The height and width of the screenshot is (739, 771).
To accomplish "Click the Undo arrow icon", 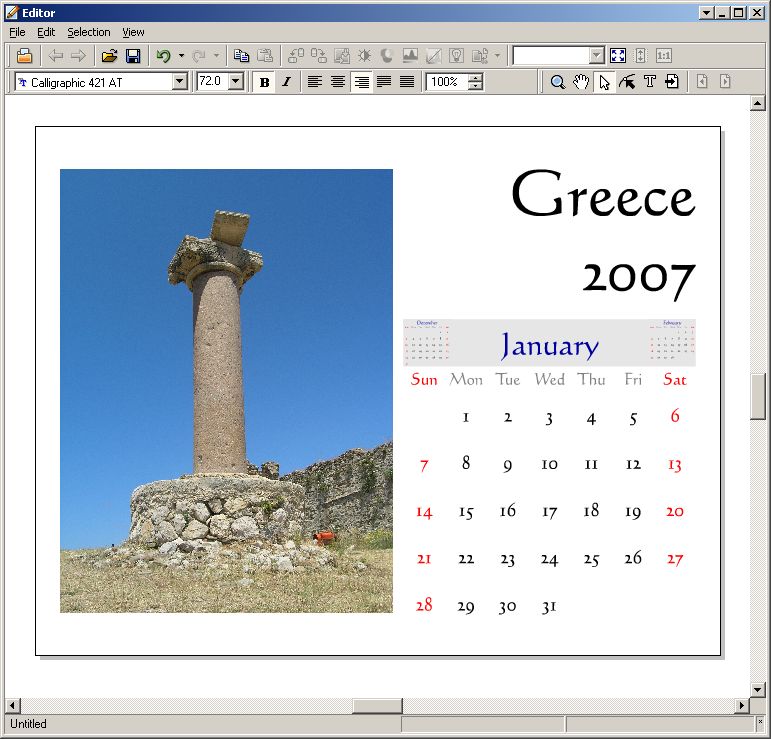I will click(163, 56).
